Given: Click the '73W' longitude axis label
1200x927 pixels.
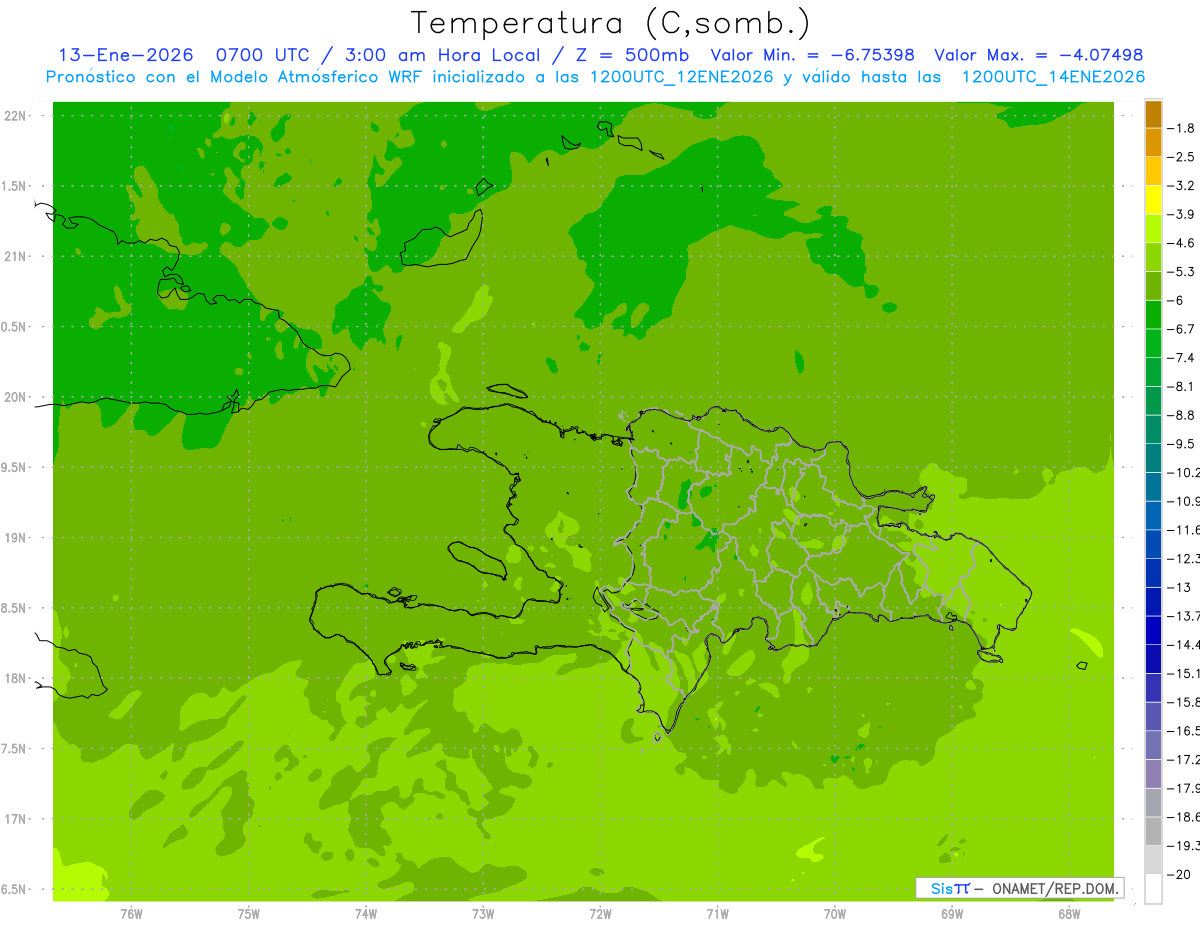Looking at the screenshot, I should pos(483,914).
